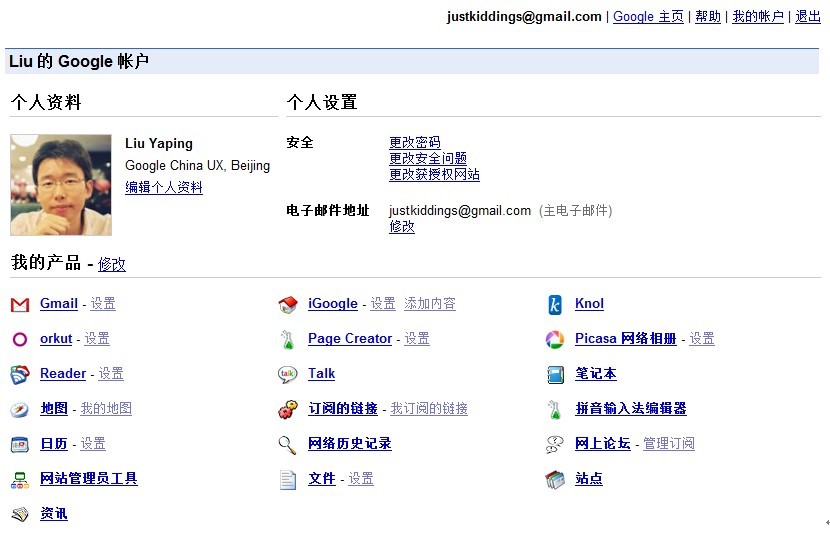Open the Page Creator link
The image size is (830, 535).
[350, 338]
